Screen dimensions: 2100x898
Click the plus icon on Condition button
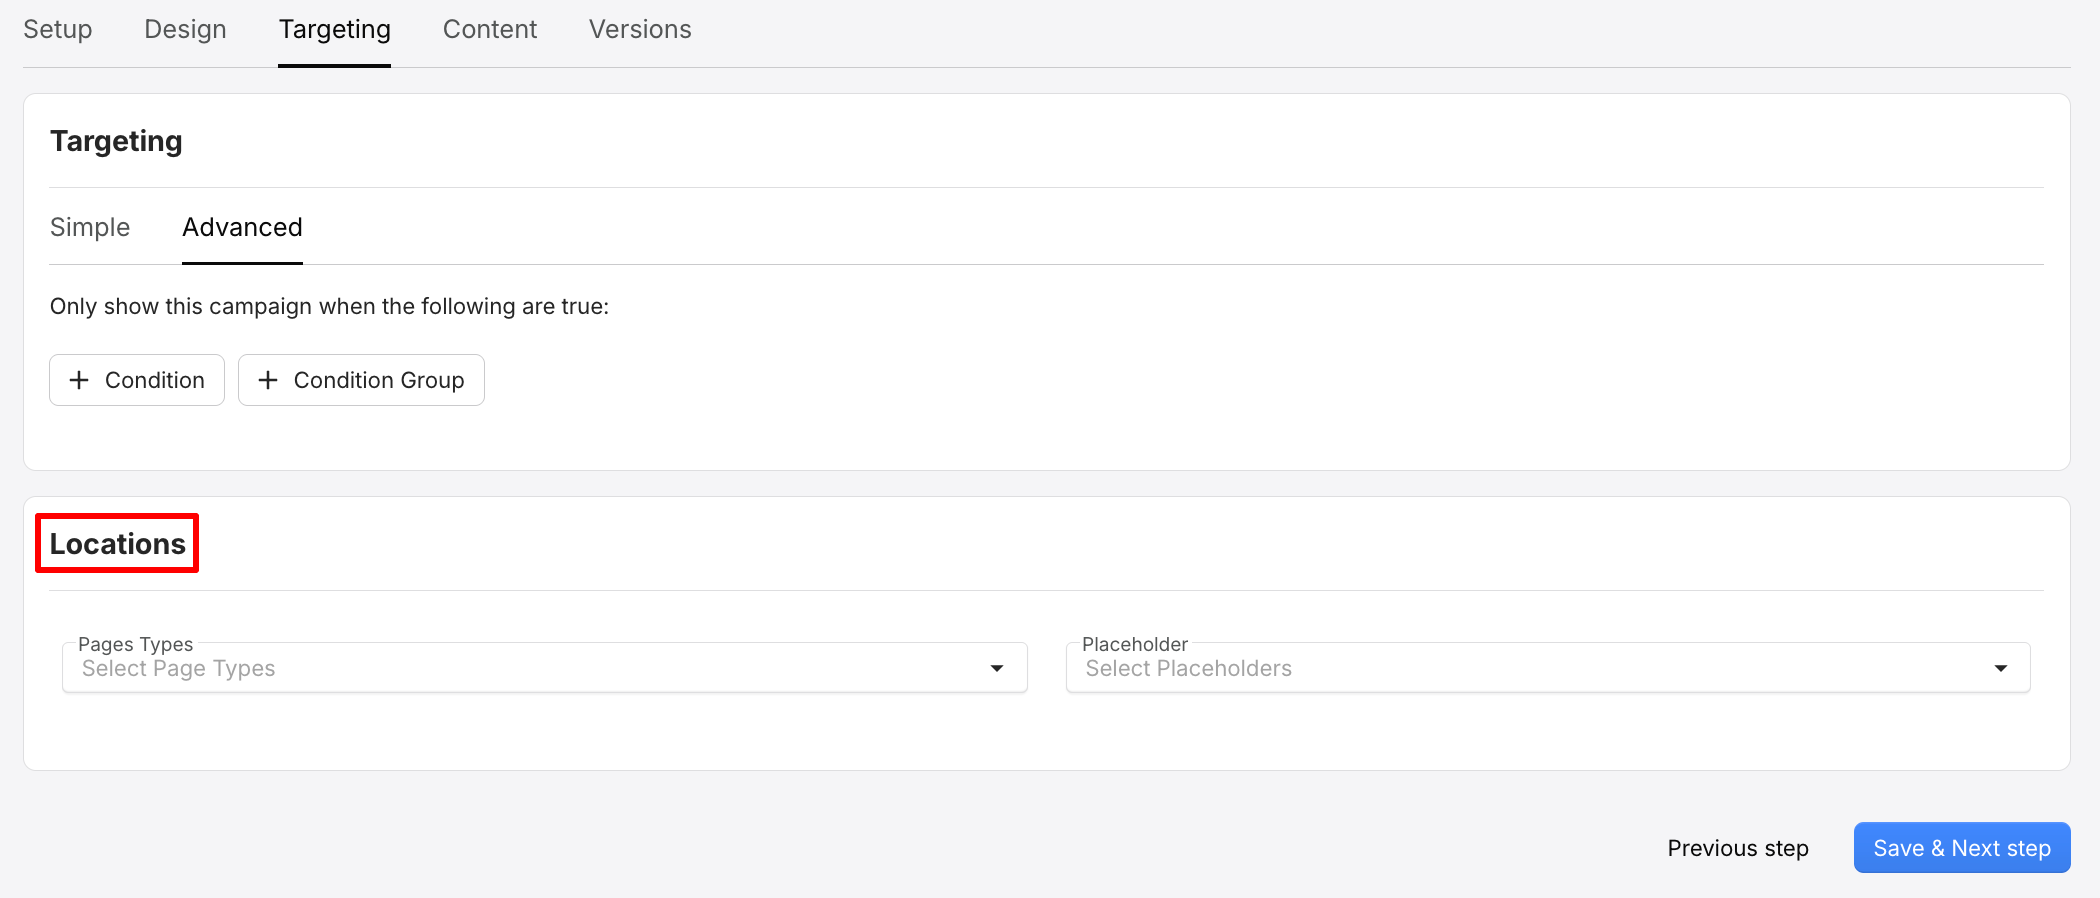click(x=79, y=380)
